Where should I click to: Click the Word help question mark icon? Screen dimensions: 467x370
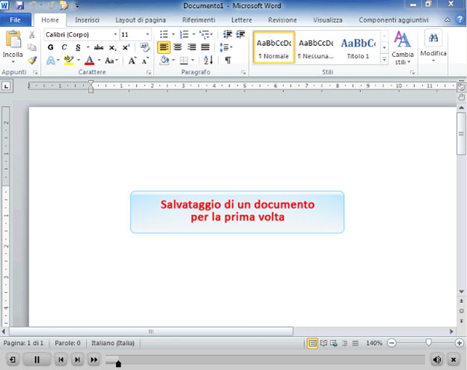(459, 19)
